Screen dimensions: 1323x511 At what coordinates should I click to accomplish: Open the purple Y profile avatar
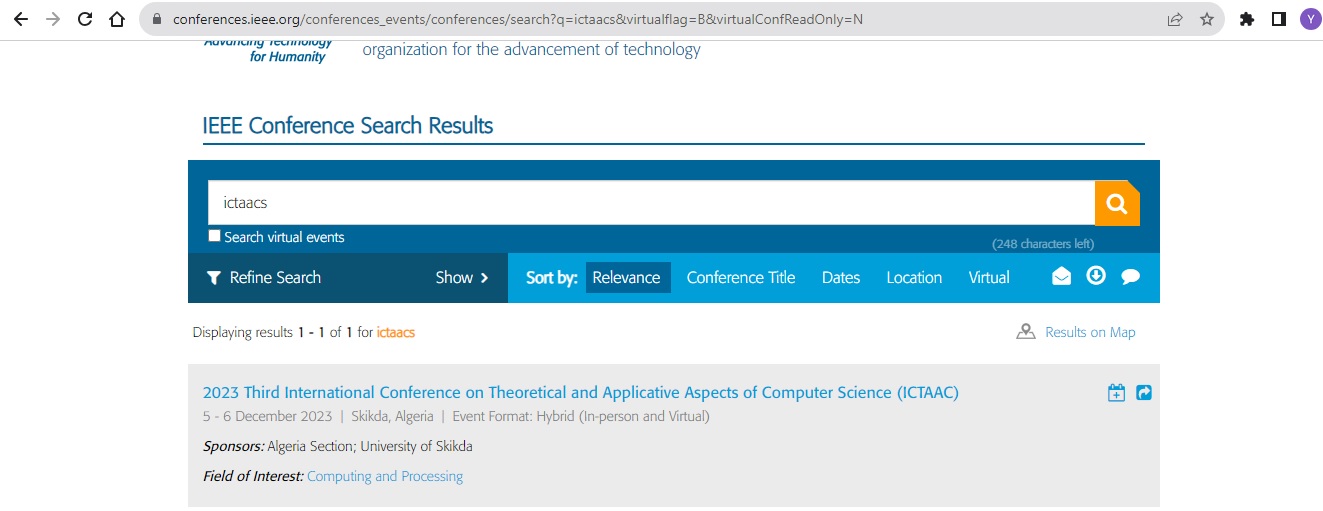click(x=1309, y=19)
